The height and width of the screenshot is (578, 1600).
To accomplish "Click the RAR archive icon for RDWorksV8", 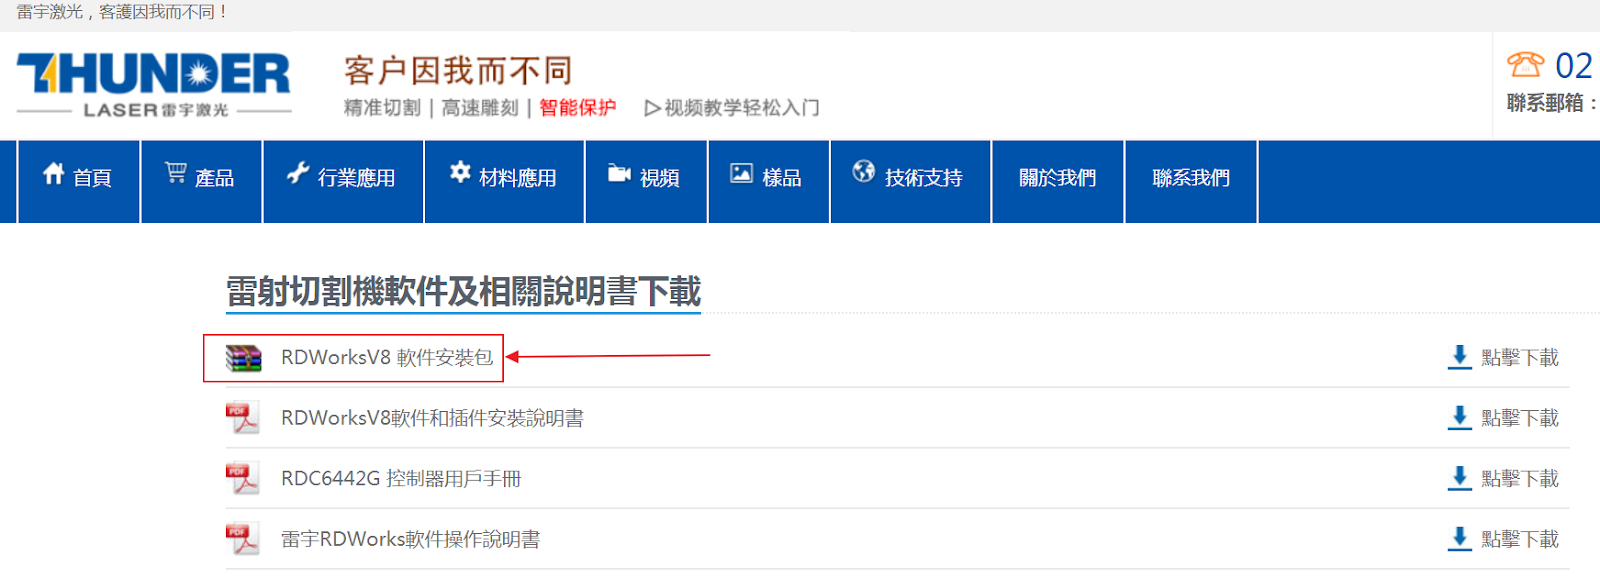I will click(243, 358).
